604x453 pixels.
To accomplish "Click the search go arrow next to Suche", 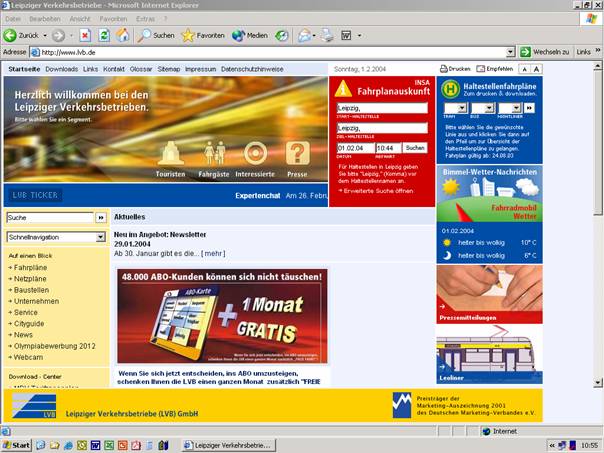I will tap(101, 218).
